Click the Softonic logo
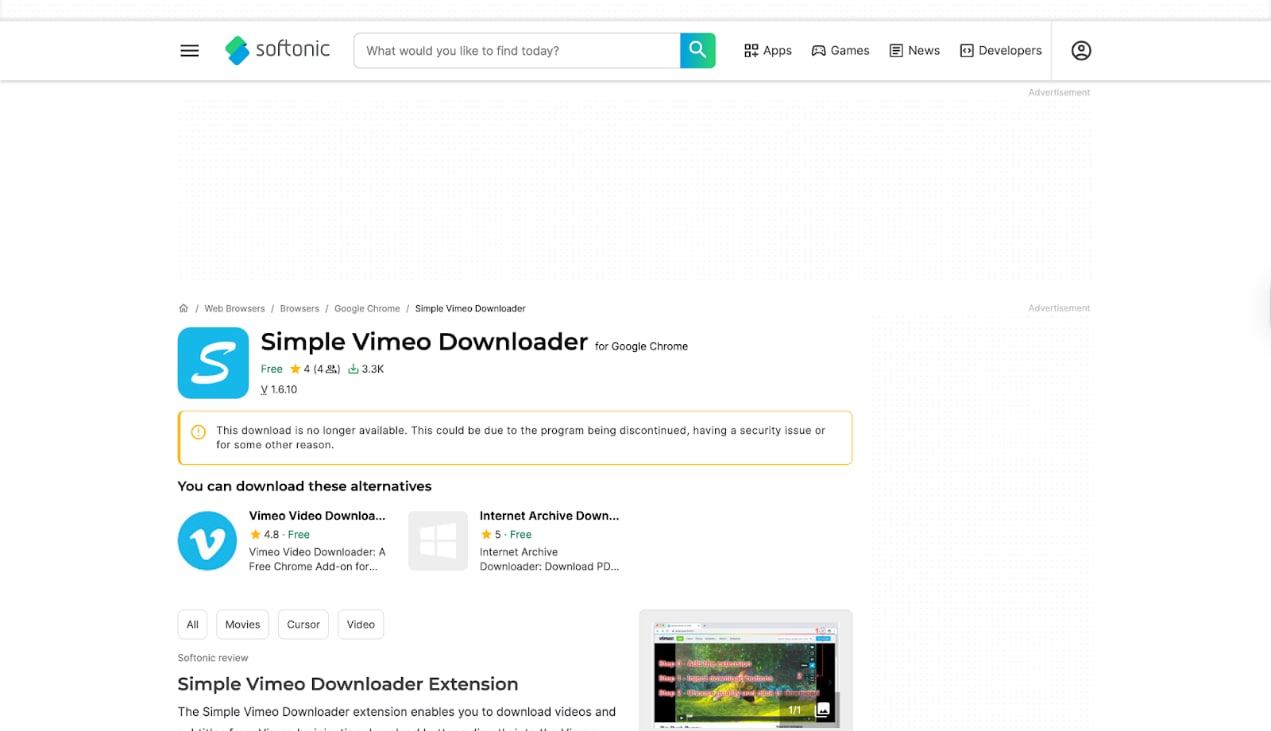Screen dimensions: 1271x731 277,50
